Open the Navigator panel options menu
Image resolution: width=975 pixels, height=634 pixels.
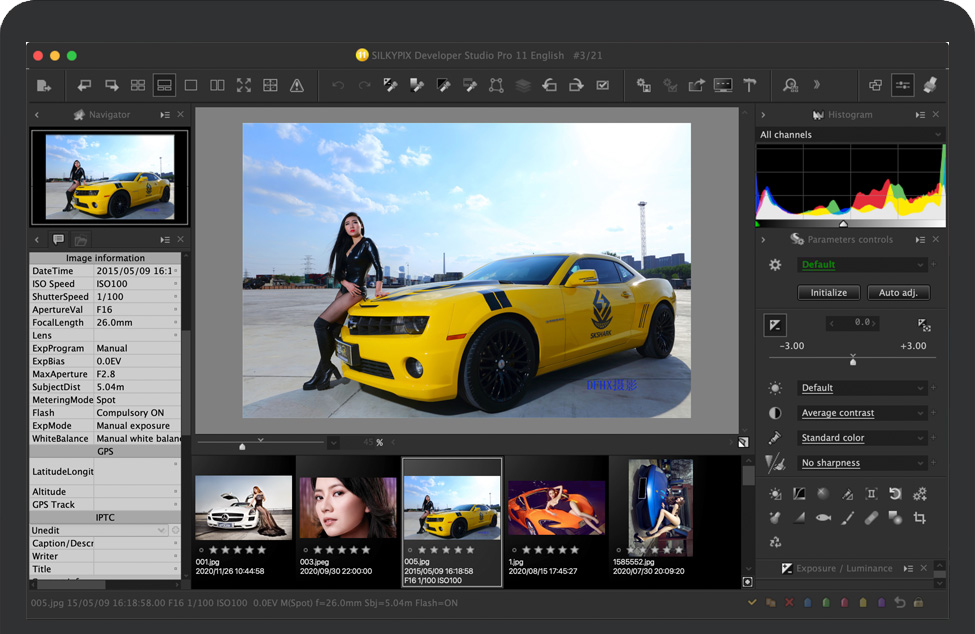point(165,115)
